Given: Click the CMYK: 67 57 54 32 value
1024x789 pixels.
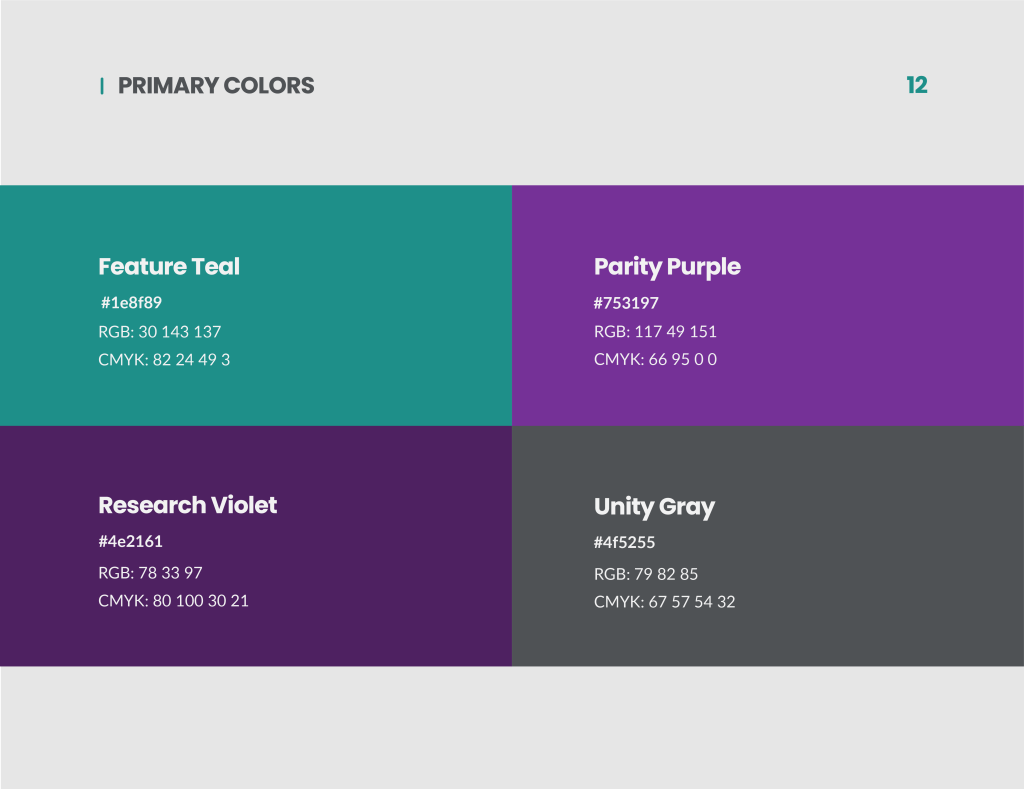Looking at the screenshot, I should click(664, 602).
